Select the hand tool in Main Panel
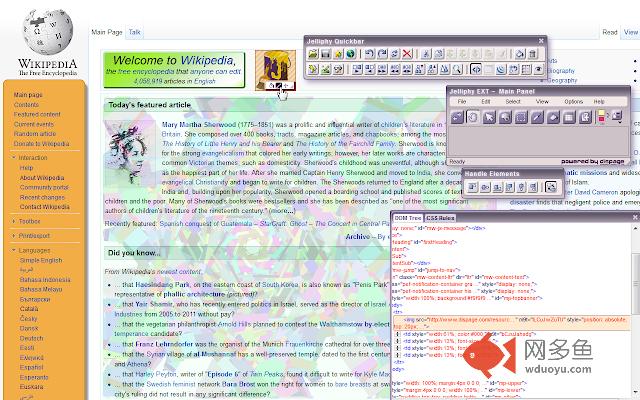This screenshot has height=400, width=640. coord(473,118)
